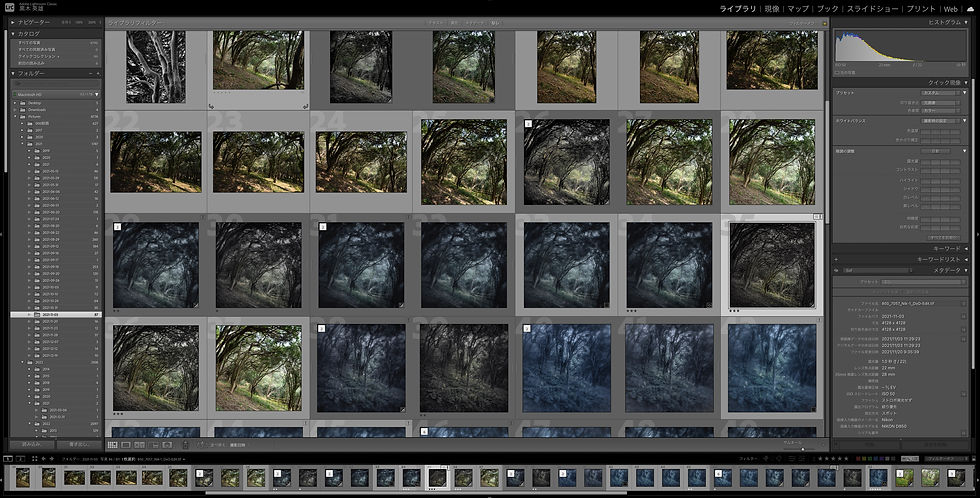Filter by the green color label
The image size is (980, 498).
pos(870,458)
